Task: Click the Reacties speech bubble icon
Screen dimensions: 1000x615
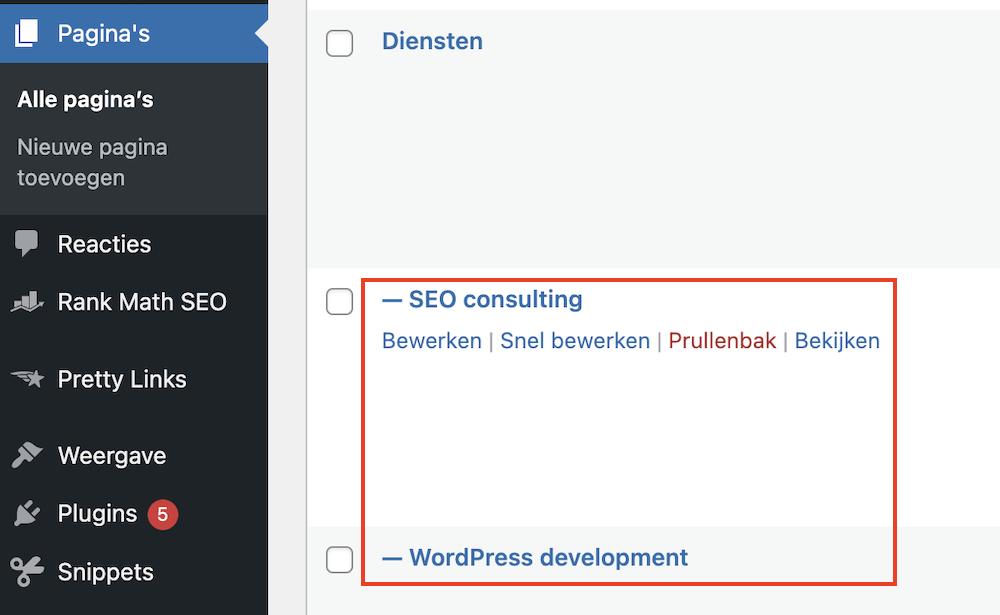Action: pyautogui.click(x=26, y=244)
